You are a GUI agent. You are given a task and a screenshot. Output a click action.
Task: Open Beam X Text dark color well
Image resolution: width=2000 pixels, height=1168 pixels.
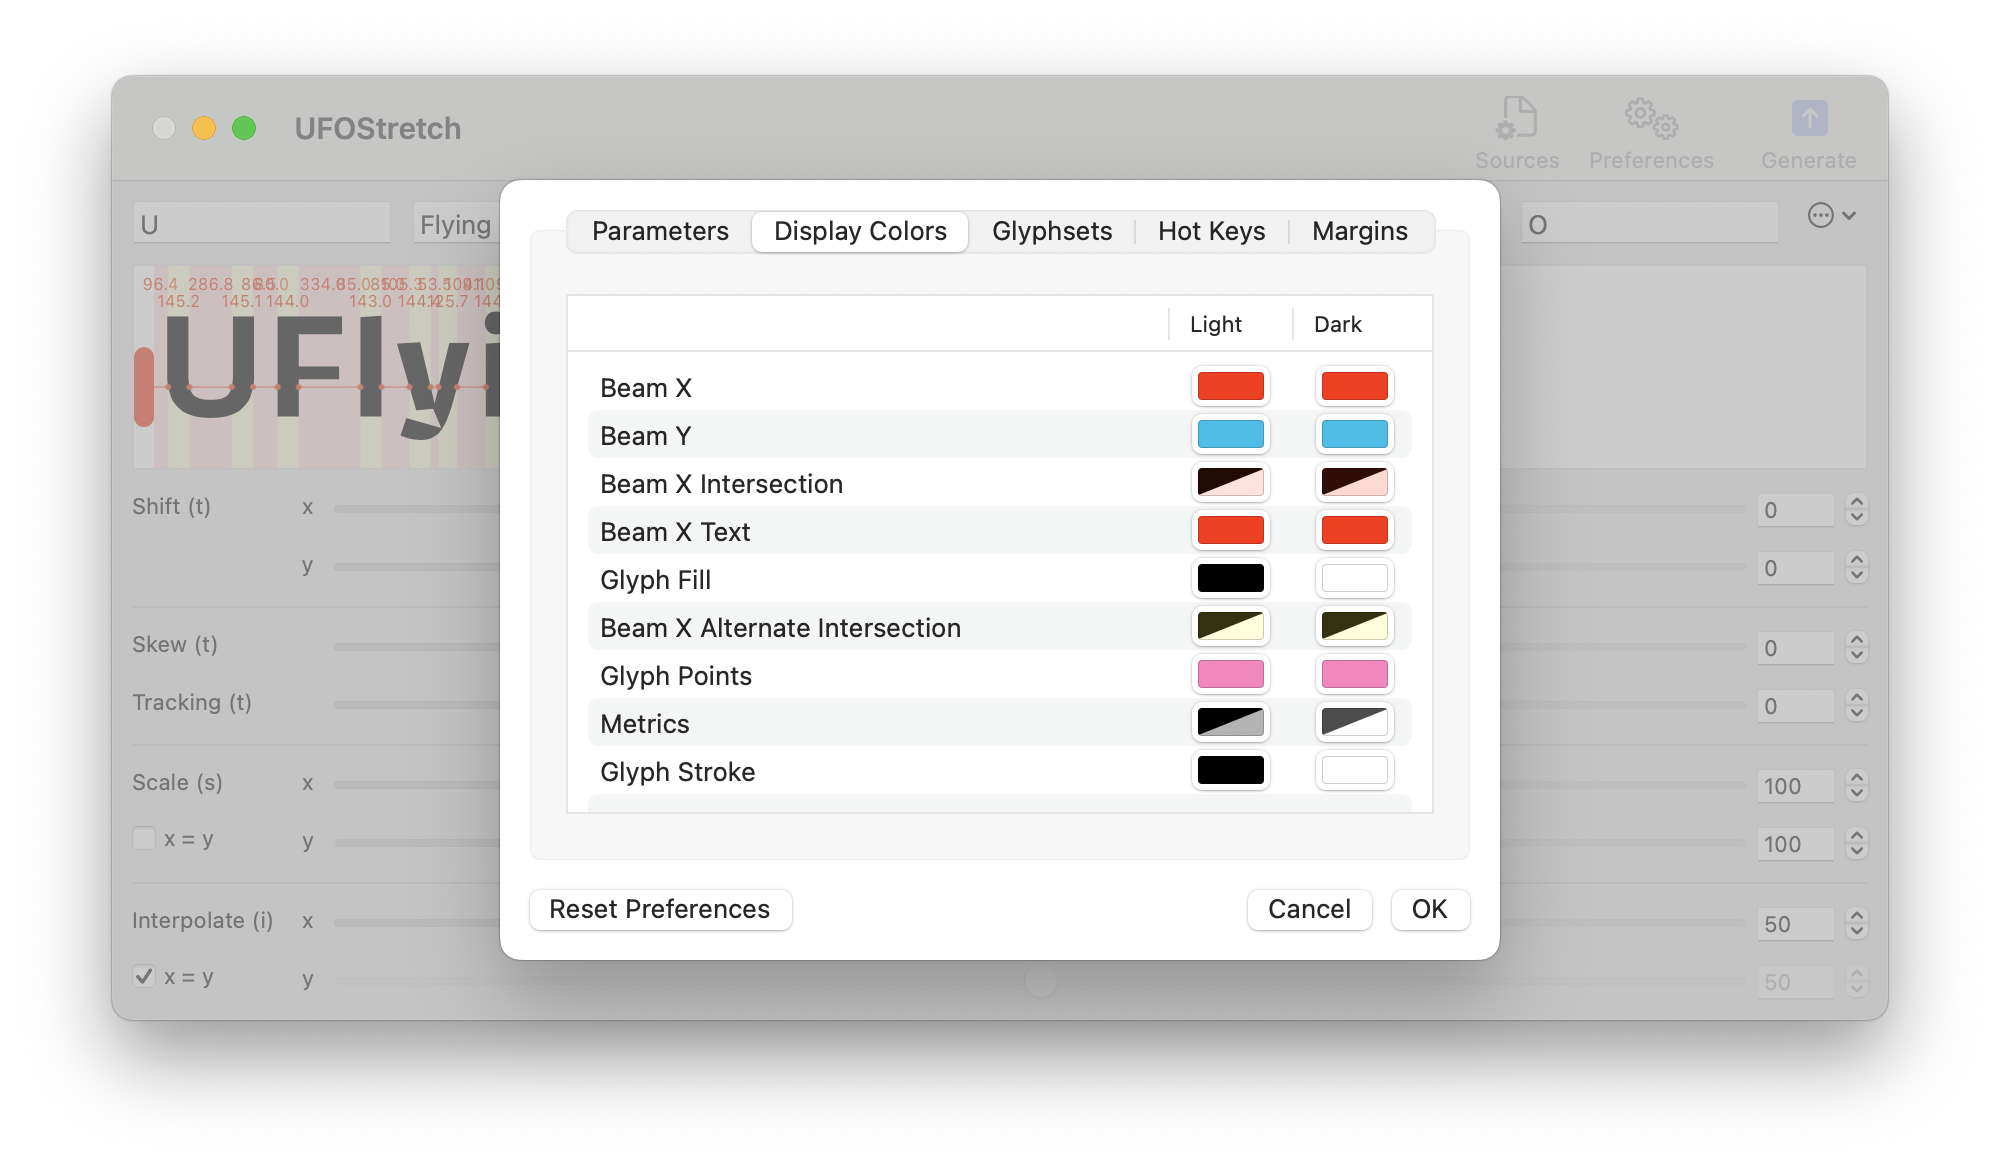1355,530
